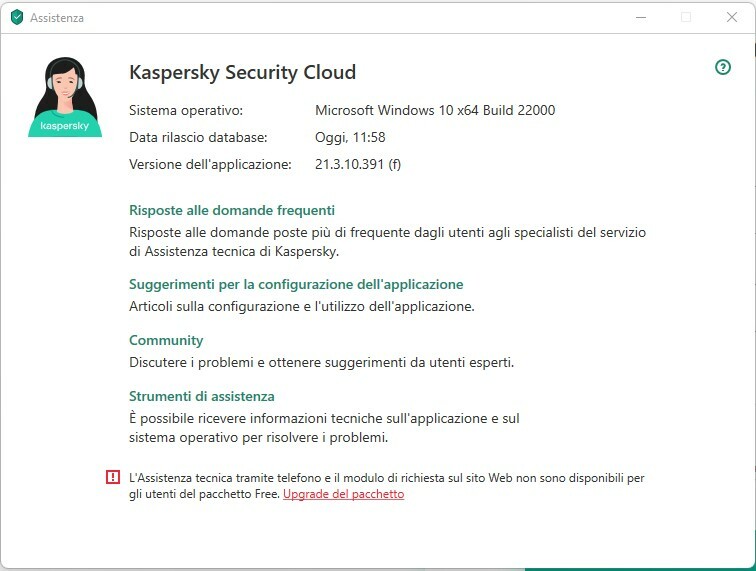Click the support agent avatar image
Image resolution: width=756 pixels, height=571 pixels.
(65, 97)
